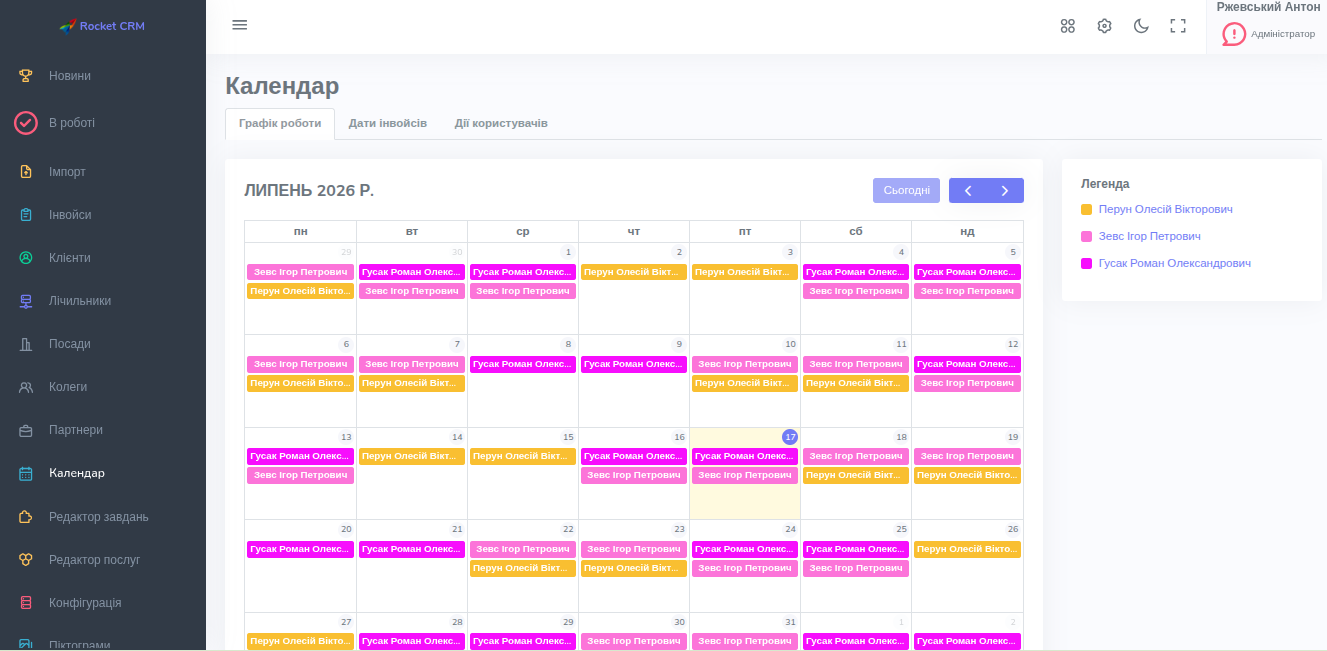Click the ЛИПЕНЬ 2026 Р. title
This screenshot has width=1327, height=651.
coord(309,190)
